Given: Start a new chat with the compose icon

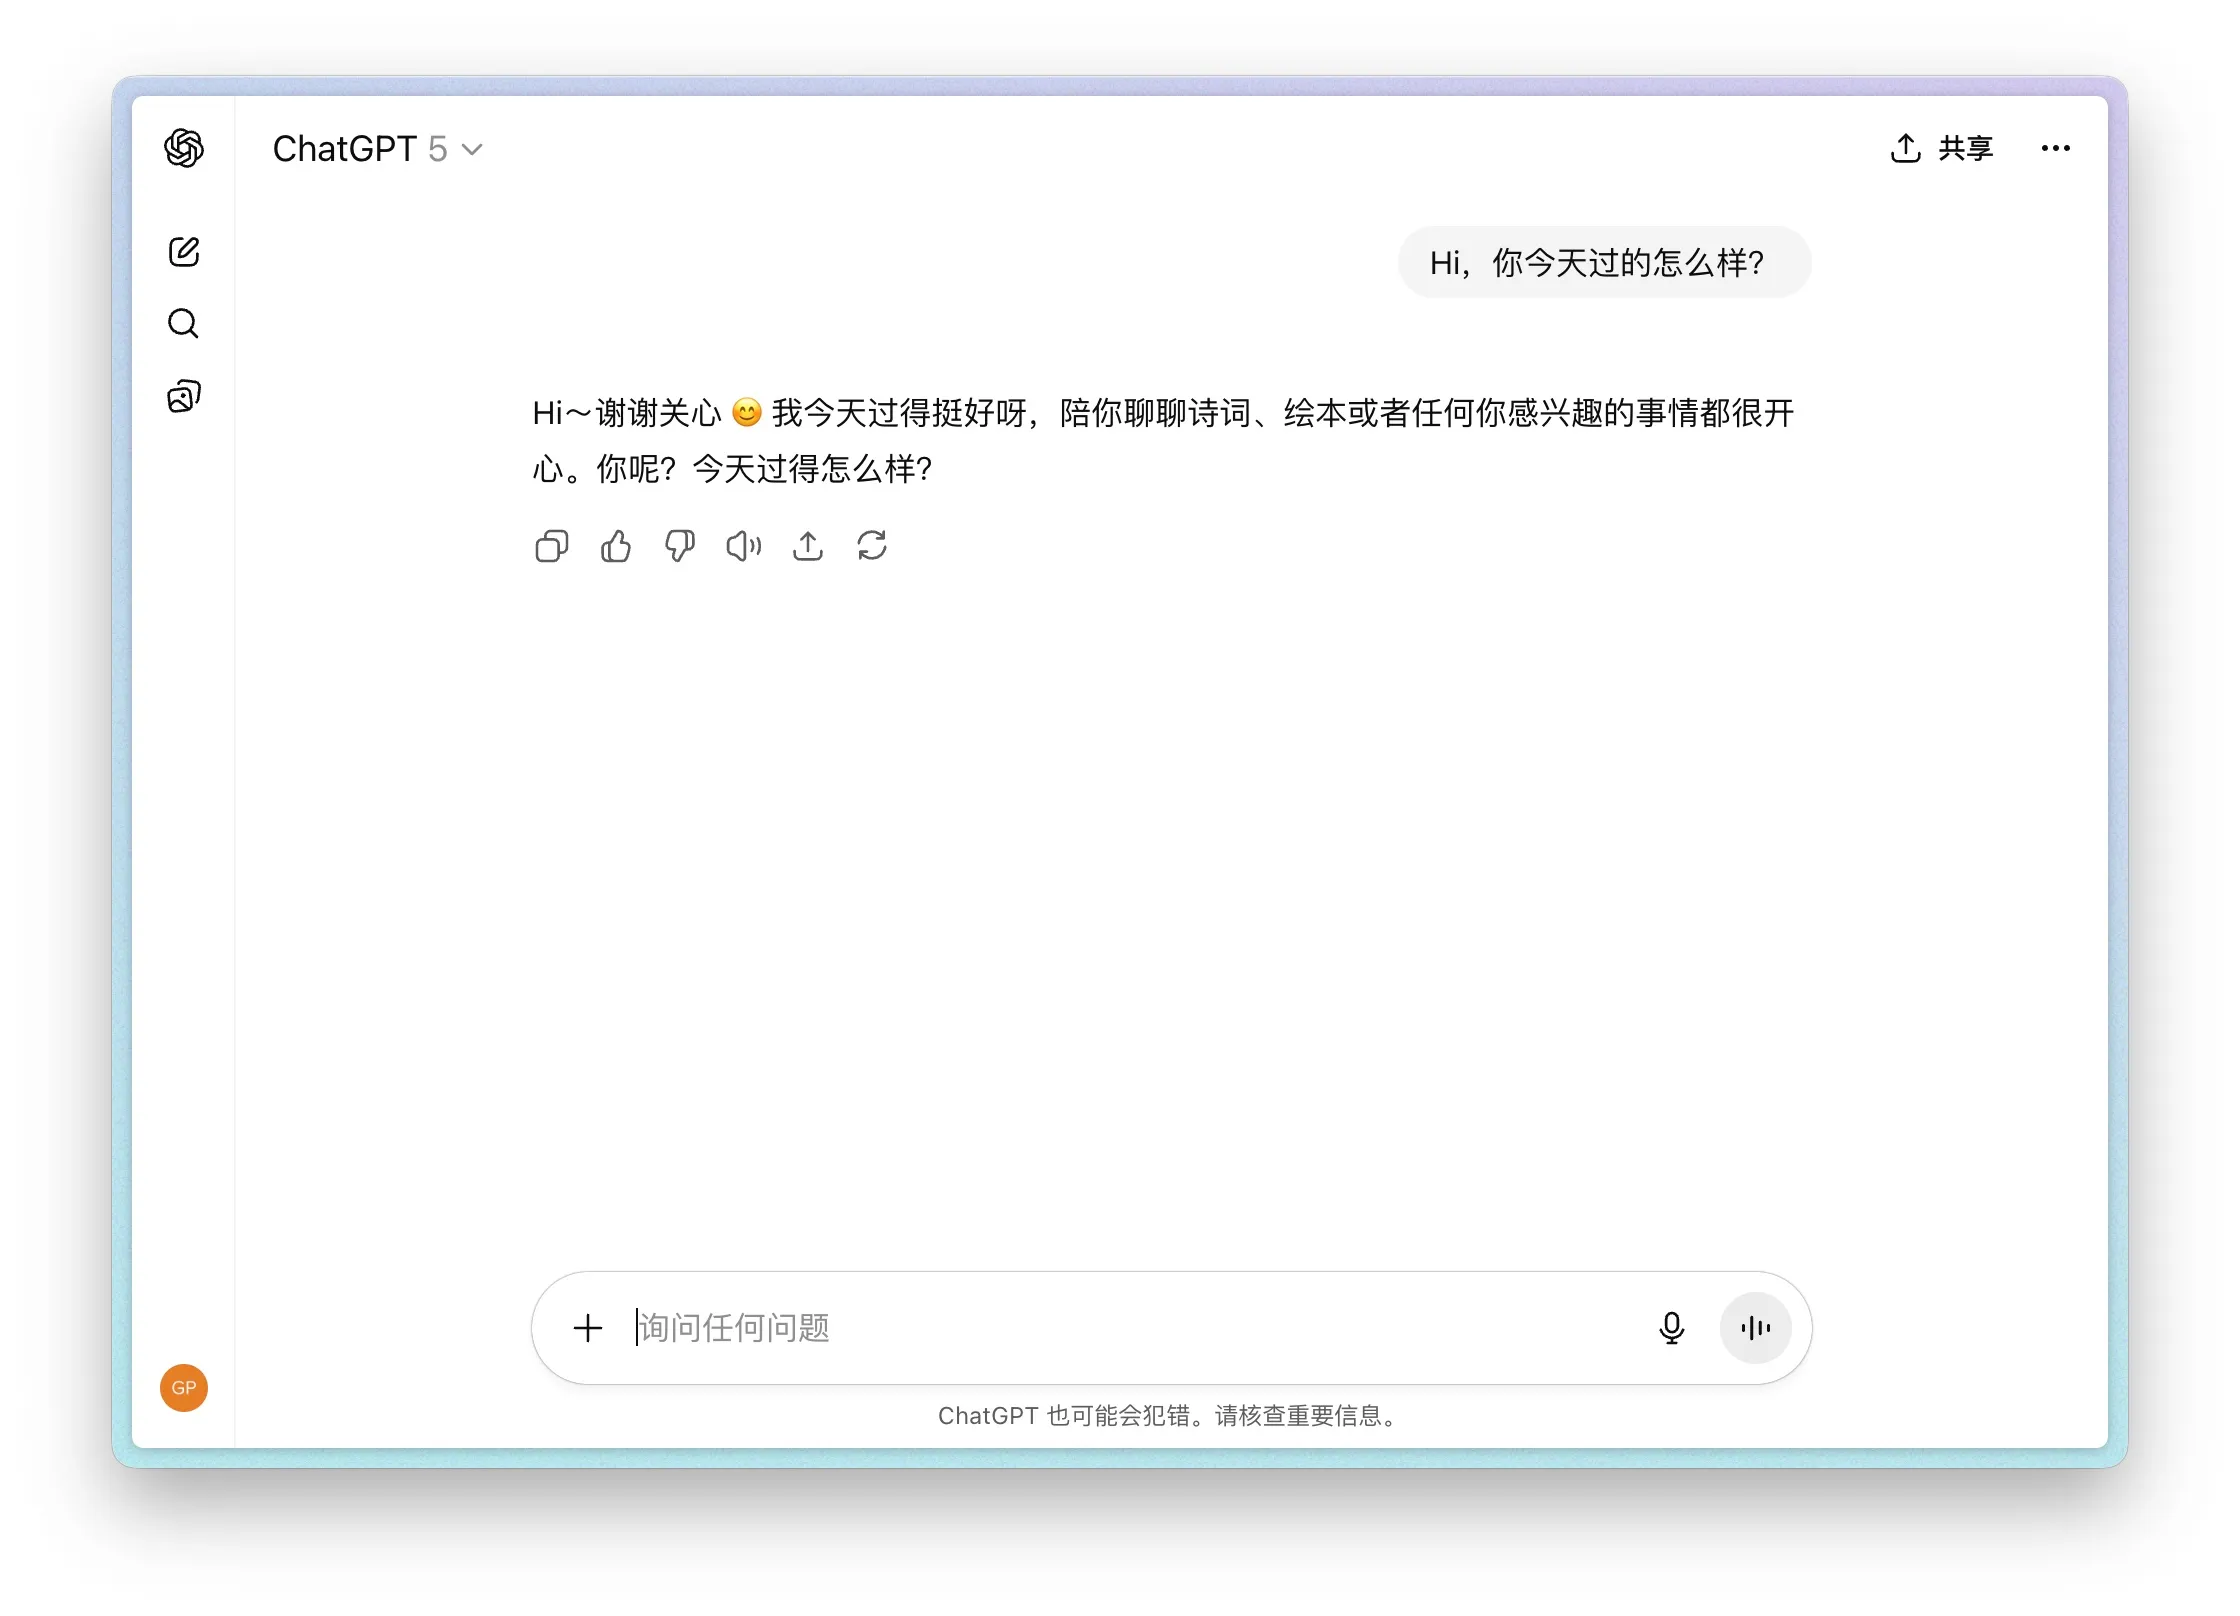Looking at the screenshot, I should 184,251.
